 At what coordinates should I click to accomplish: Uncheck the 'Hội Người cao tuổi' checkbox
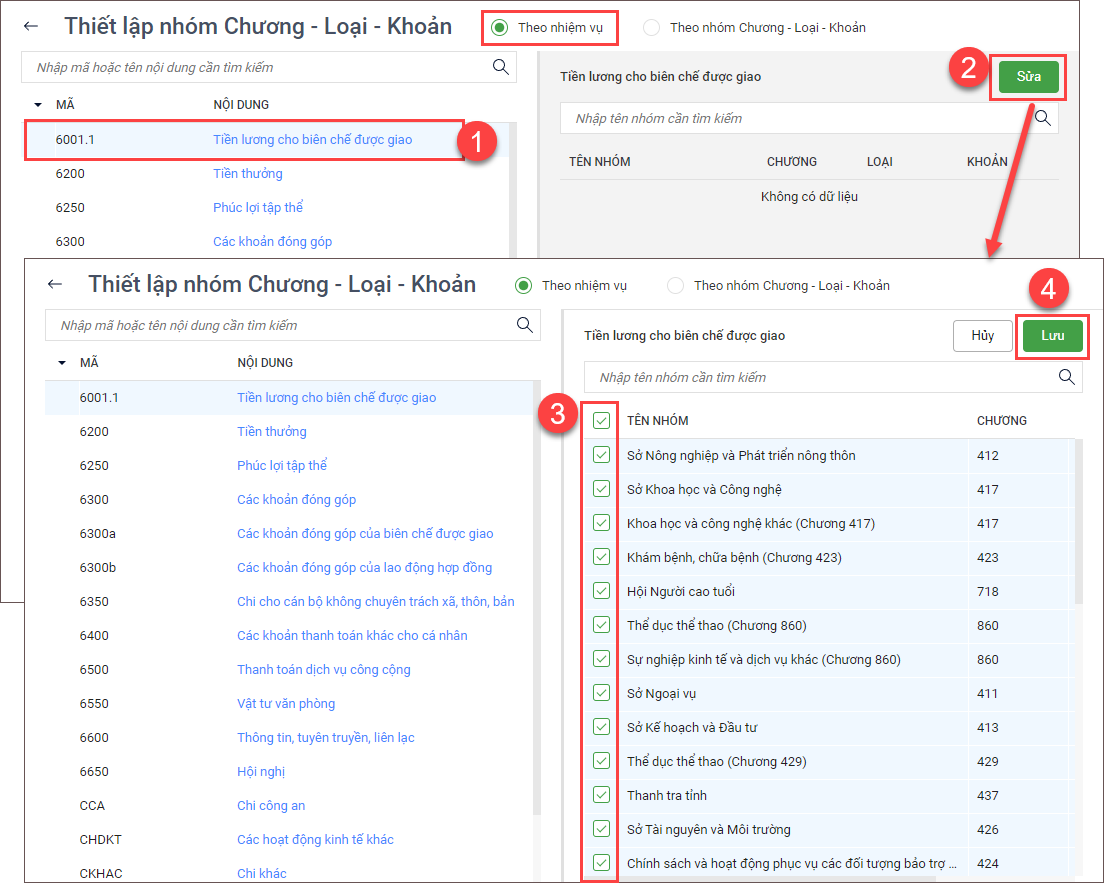[x=601, y=591]
